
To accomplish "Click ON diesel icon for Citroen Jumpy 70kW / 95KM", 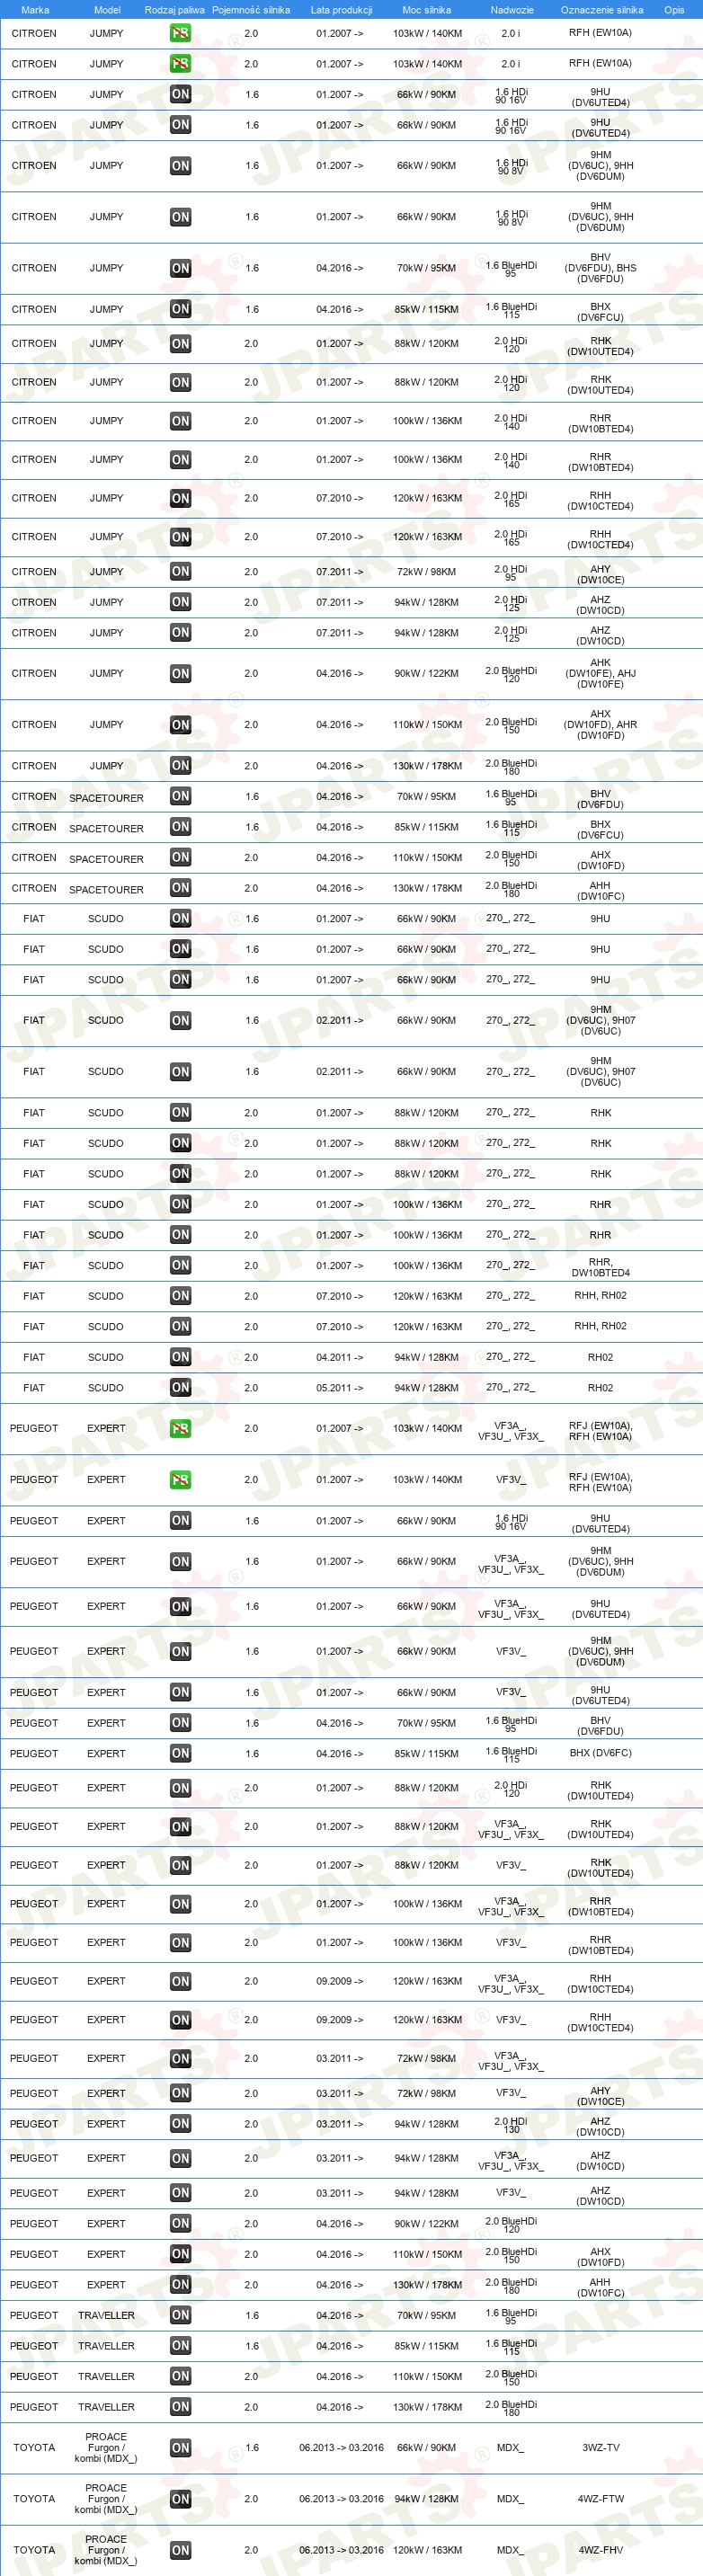I will (x=180, y=268).
